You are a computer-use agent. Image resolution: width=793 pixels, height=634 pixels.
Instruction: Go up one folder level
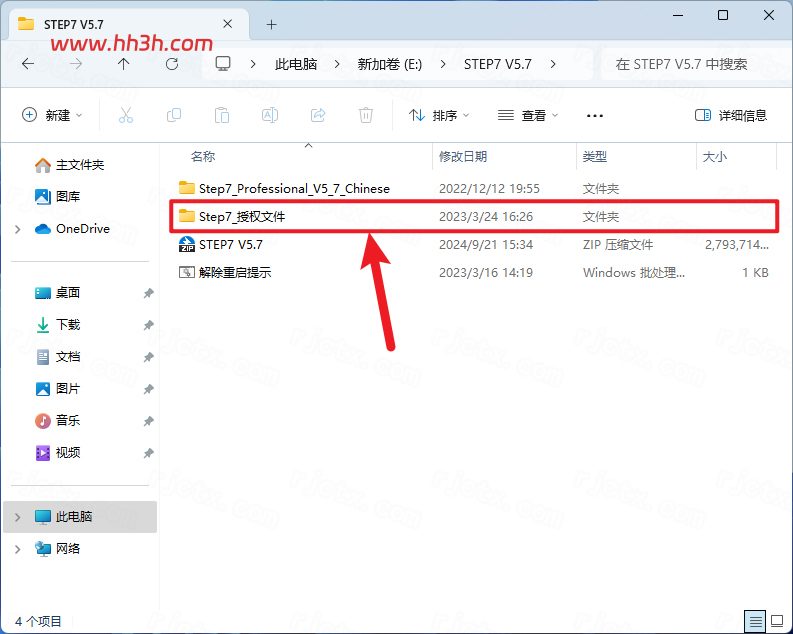pyautogui.click(x=123, y=64)
